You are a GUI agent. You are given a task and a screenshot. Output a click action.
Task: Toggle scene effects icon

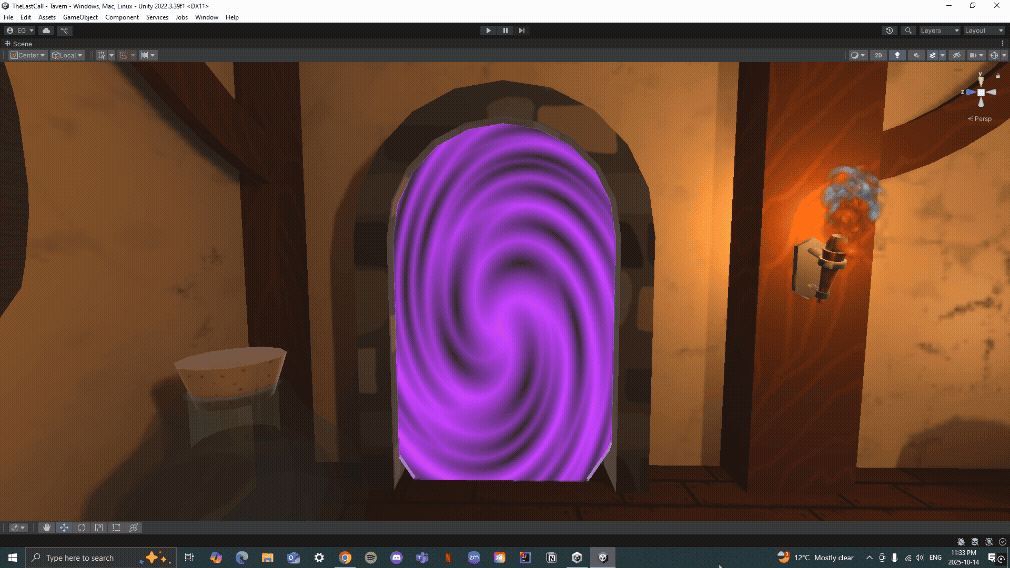(932, 55)
